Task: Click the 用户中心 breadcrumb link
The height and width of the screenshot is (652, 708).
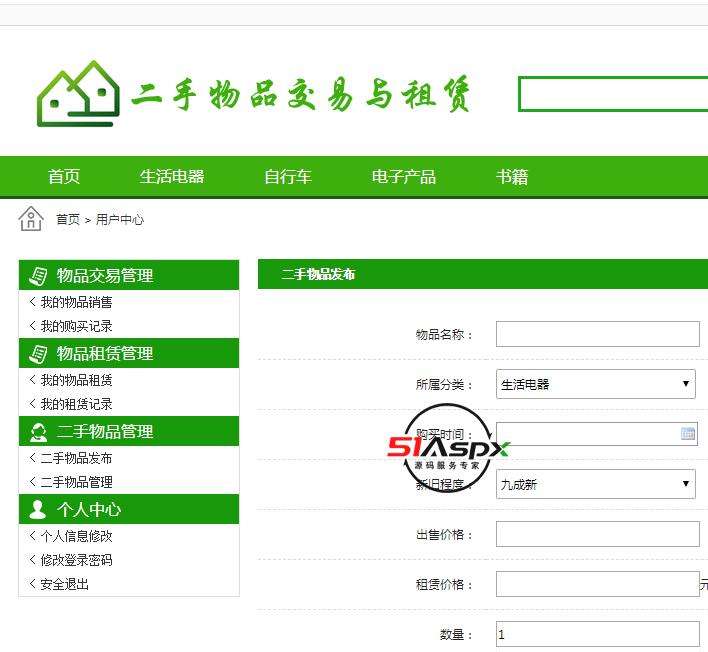Action: [120, 219]
